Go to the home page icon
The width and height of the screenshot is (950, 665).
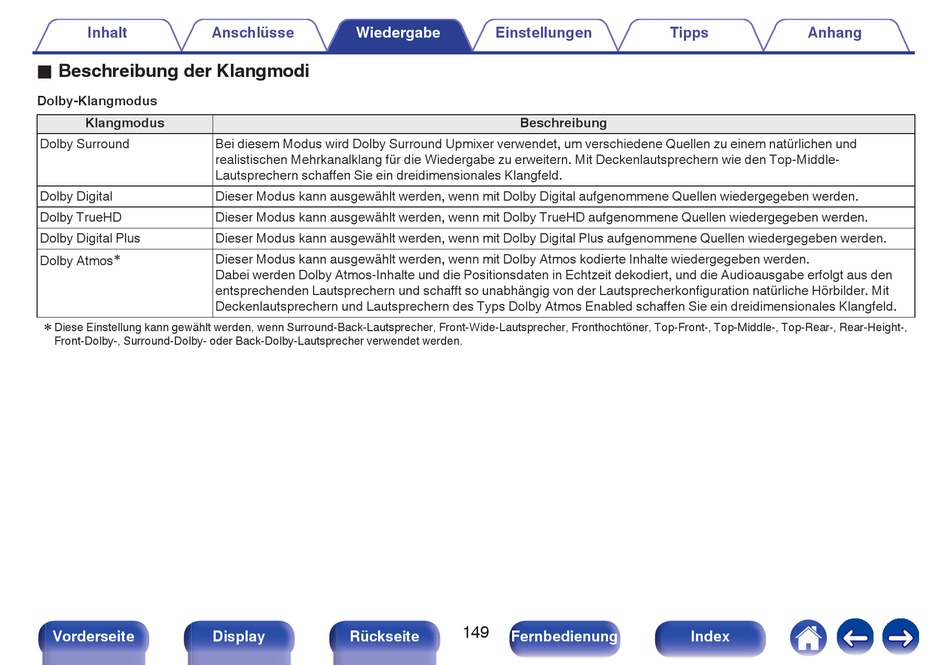(808, 637)
